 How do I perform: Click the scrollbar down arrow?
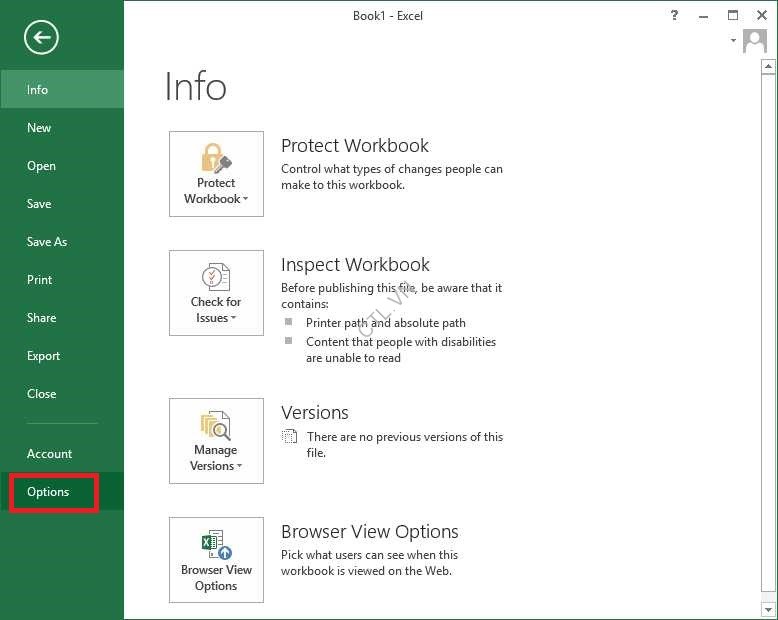click(768, 609)
